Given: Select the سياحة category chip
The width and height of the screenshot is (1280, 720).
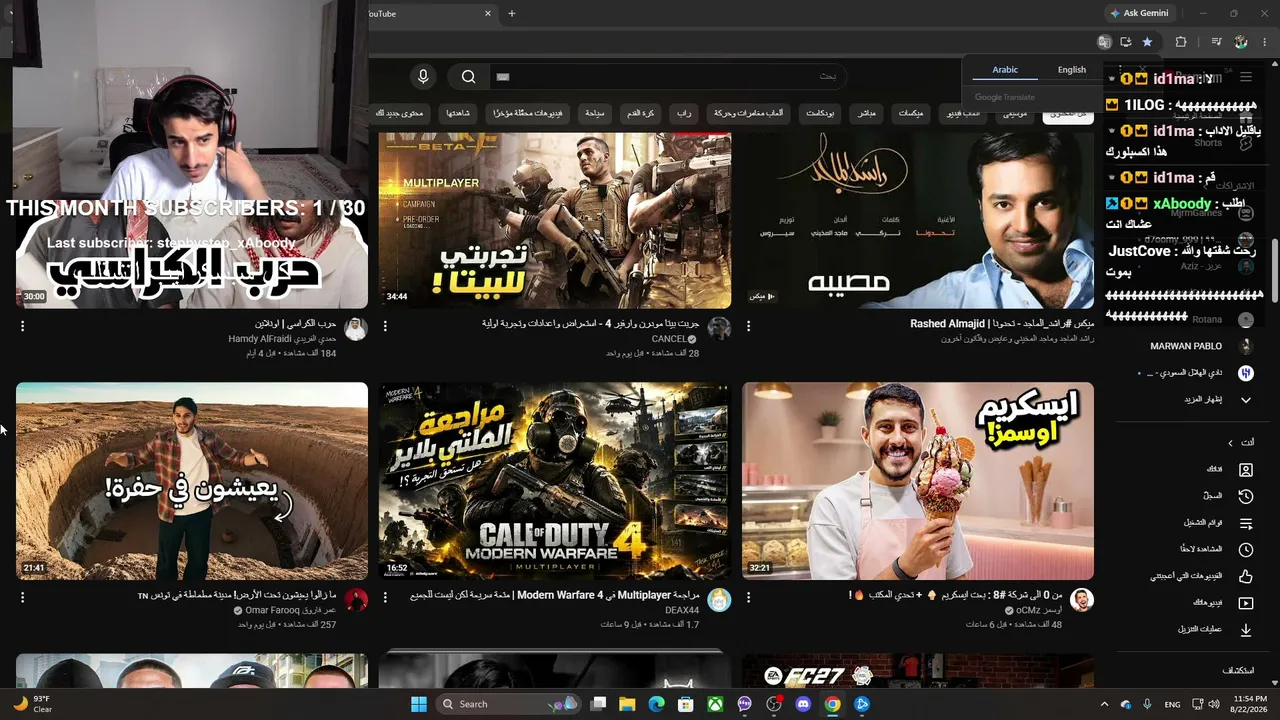Looking at the screenshot, I should 595,114.
